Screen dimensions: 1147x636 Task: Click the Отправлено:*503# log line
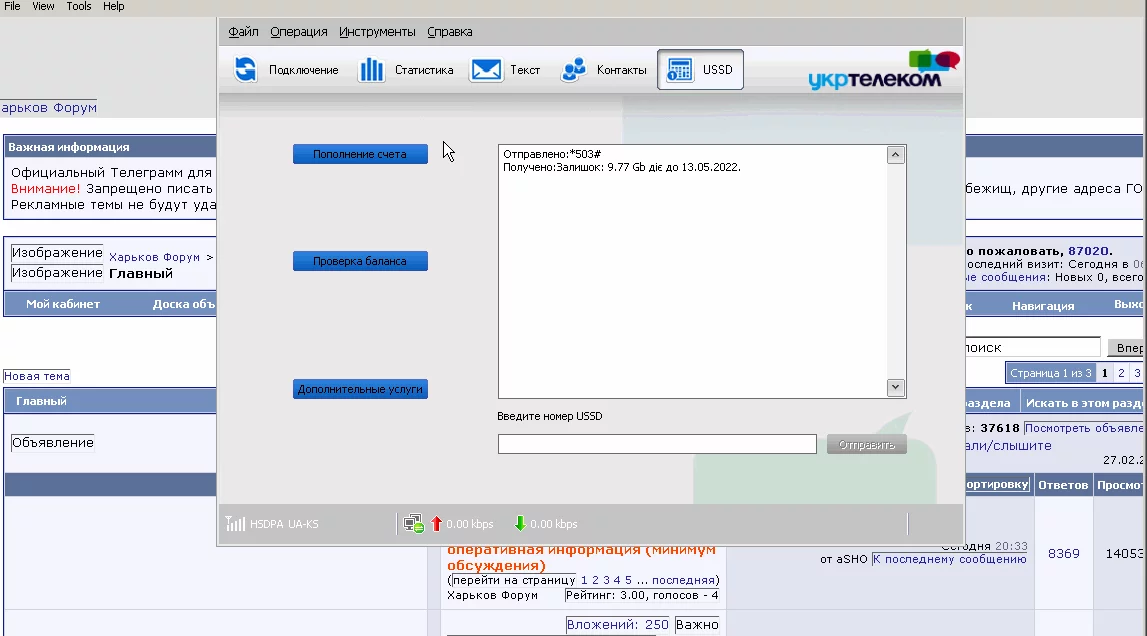click(552, 154)
